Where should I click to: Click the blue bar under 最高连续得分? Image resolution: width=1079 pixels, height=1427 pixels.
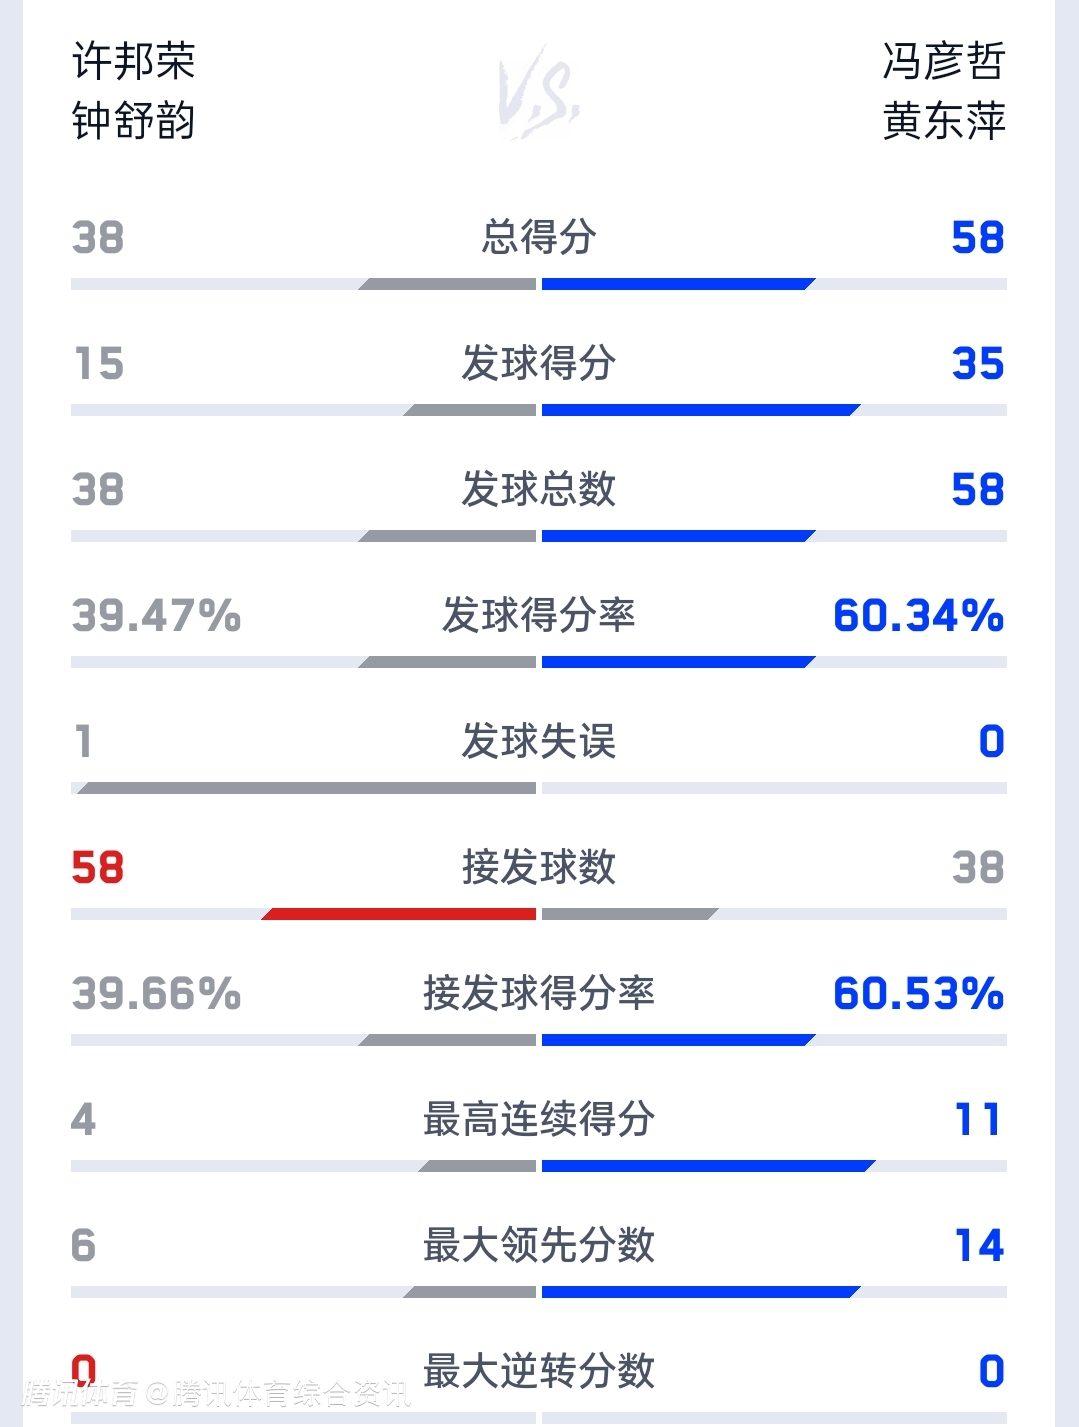click(x=707, y=1166)
